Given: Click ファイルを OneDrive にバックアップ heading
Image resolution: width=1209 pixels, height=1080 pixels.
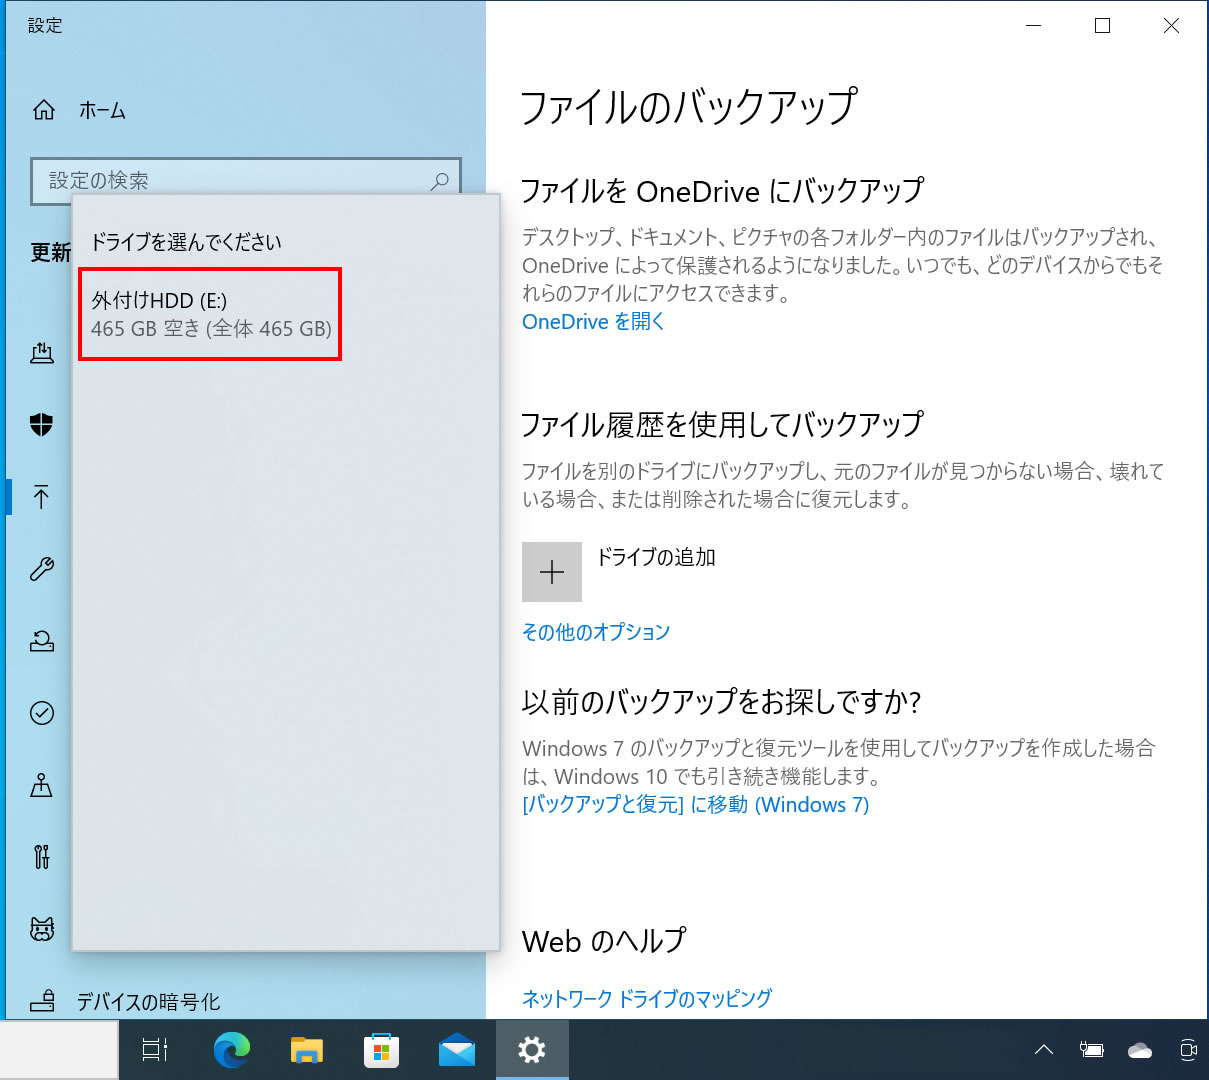Looking at the screenshot, I should click(x=722, y=190).
